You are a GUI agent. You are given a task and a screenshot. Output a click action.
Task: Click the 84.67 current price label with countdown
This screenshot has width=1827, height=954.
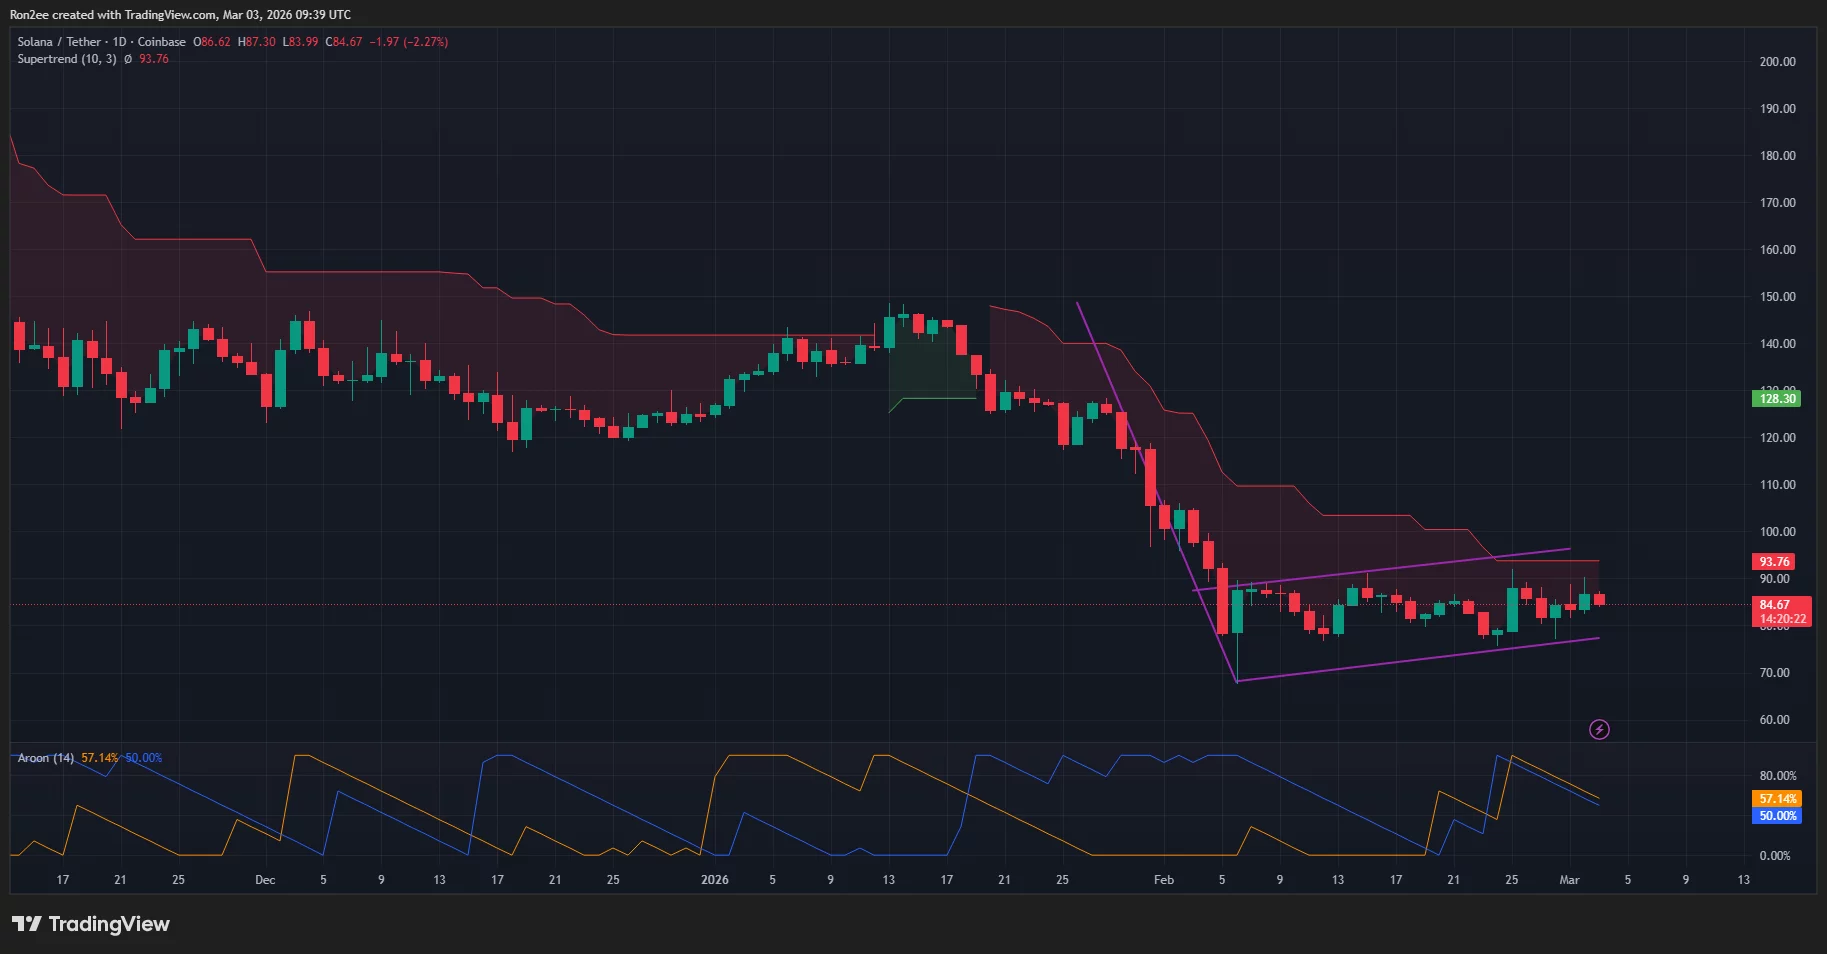coord(1782,611)
